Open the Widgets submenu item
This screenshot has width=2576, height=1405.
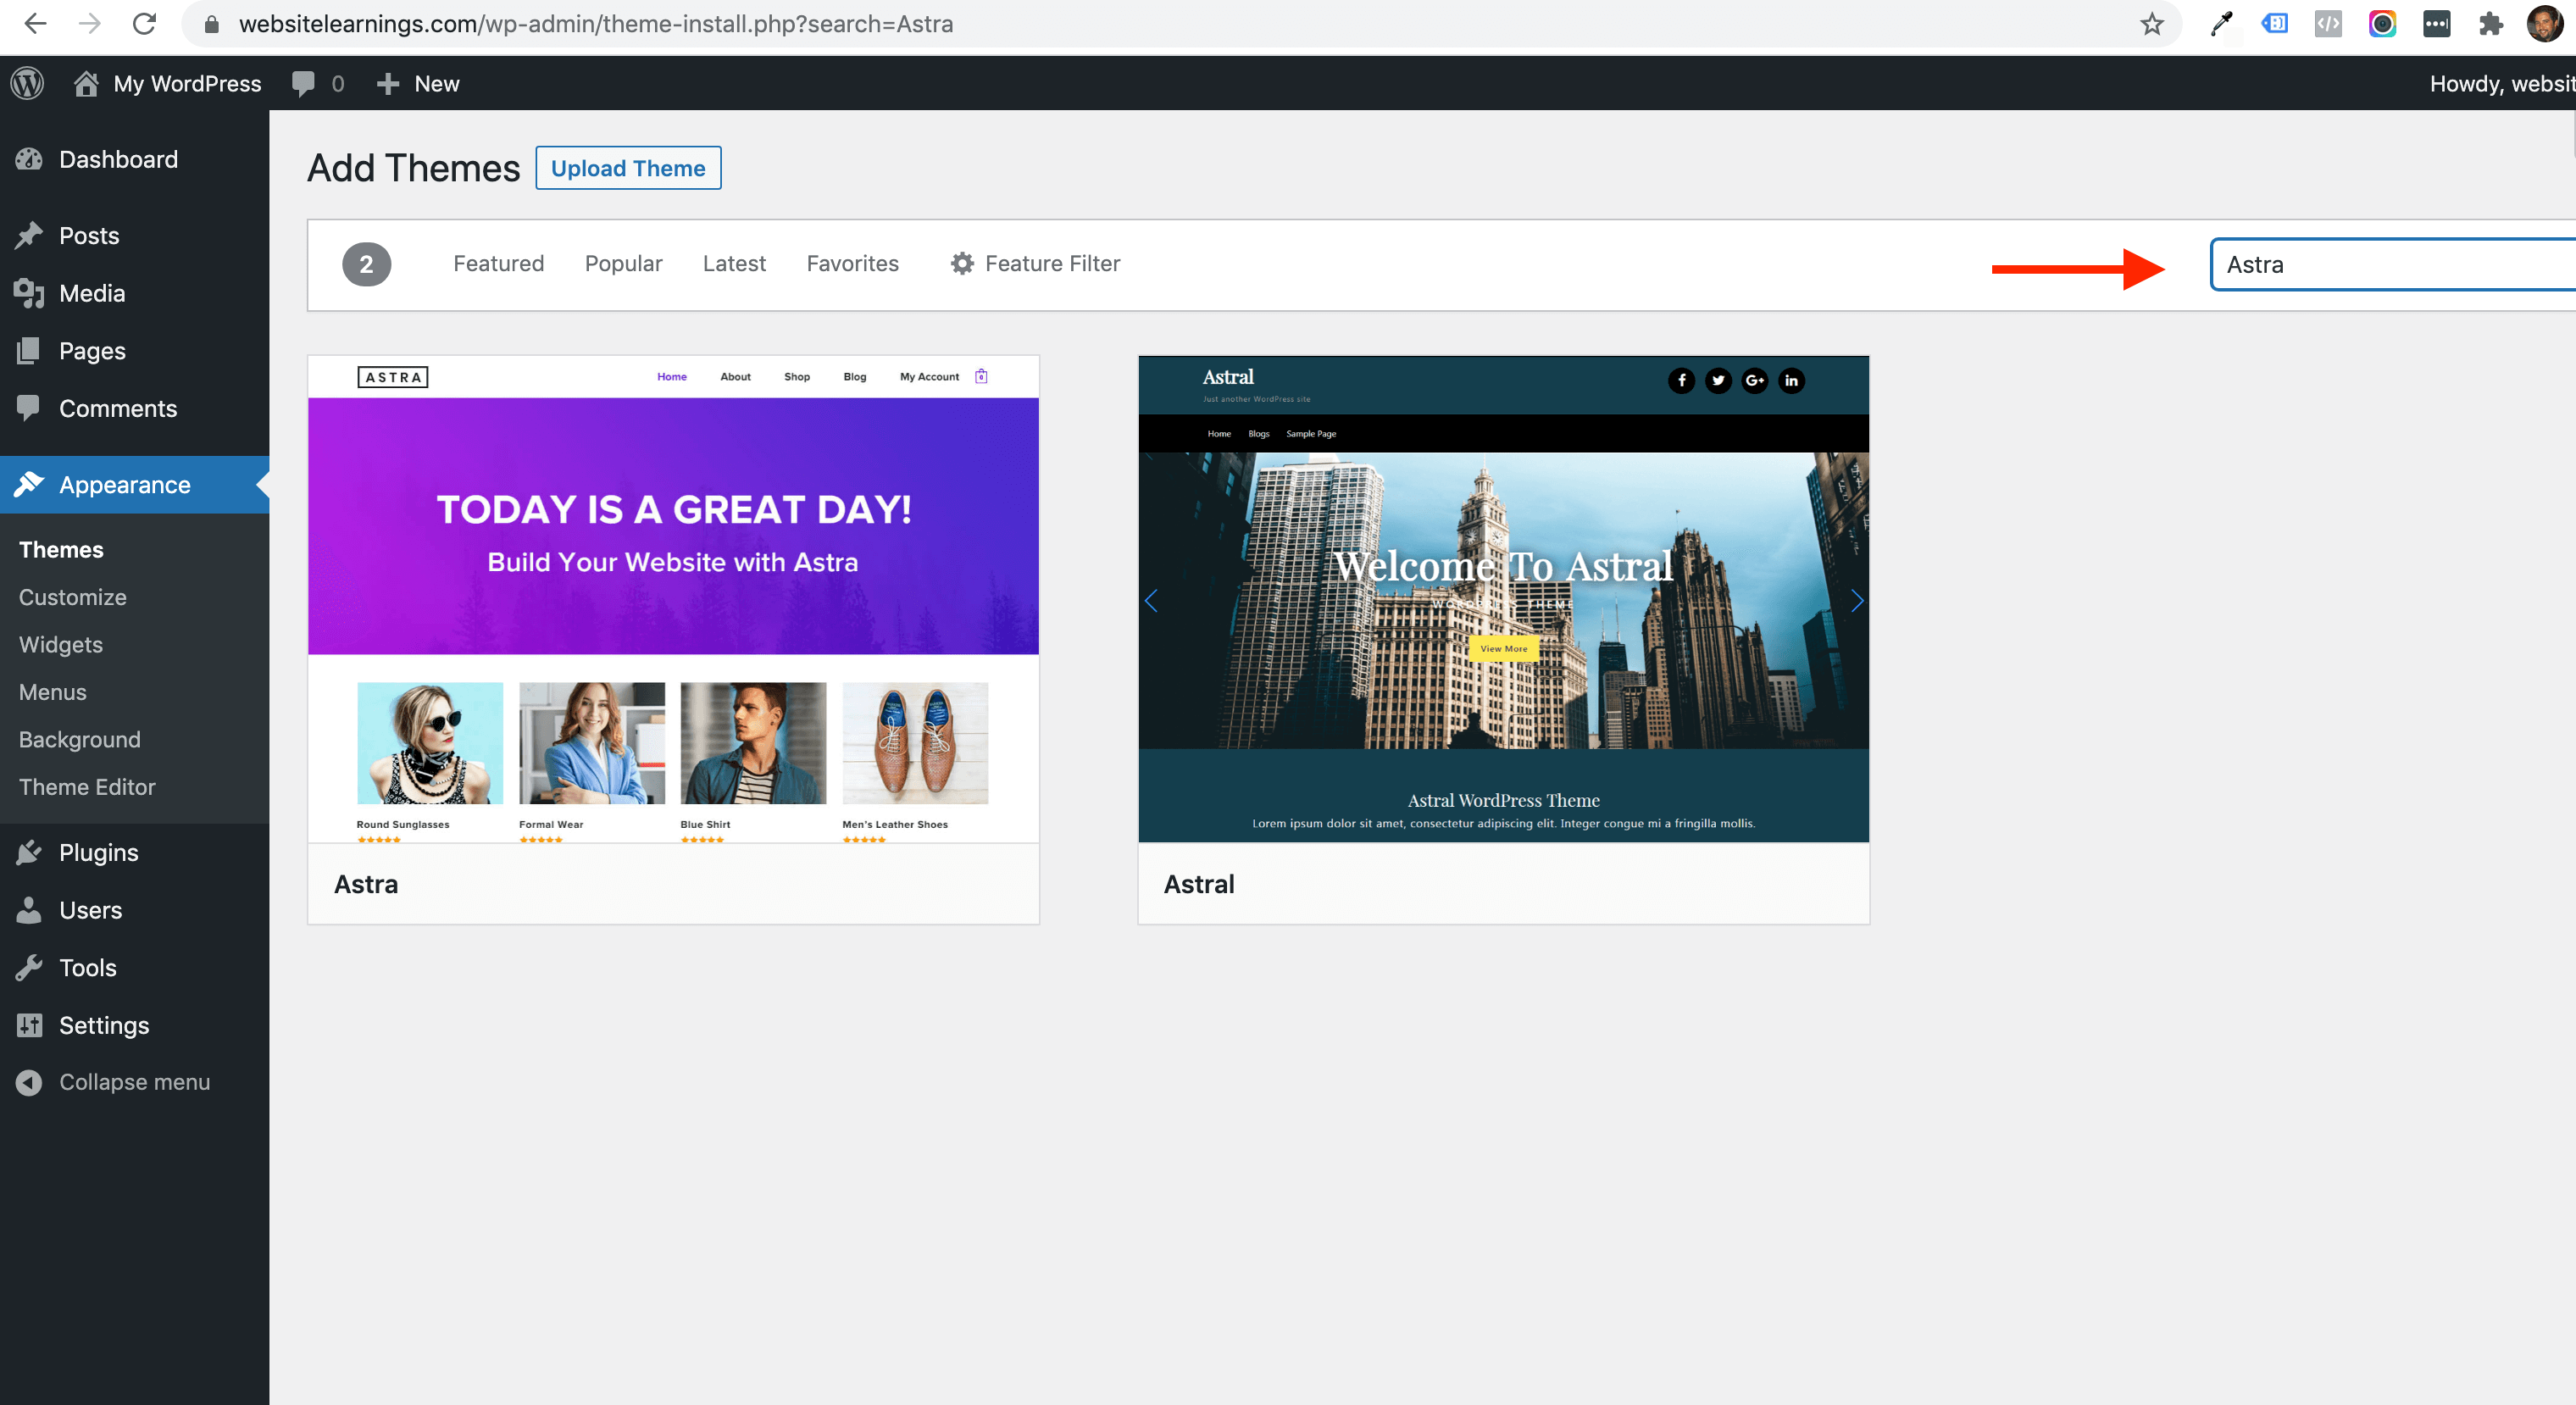point(61,644)
